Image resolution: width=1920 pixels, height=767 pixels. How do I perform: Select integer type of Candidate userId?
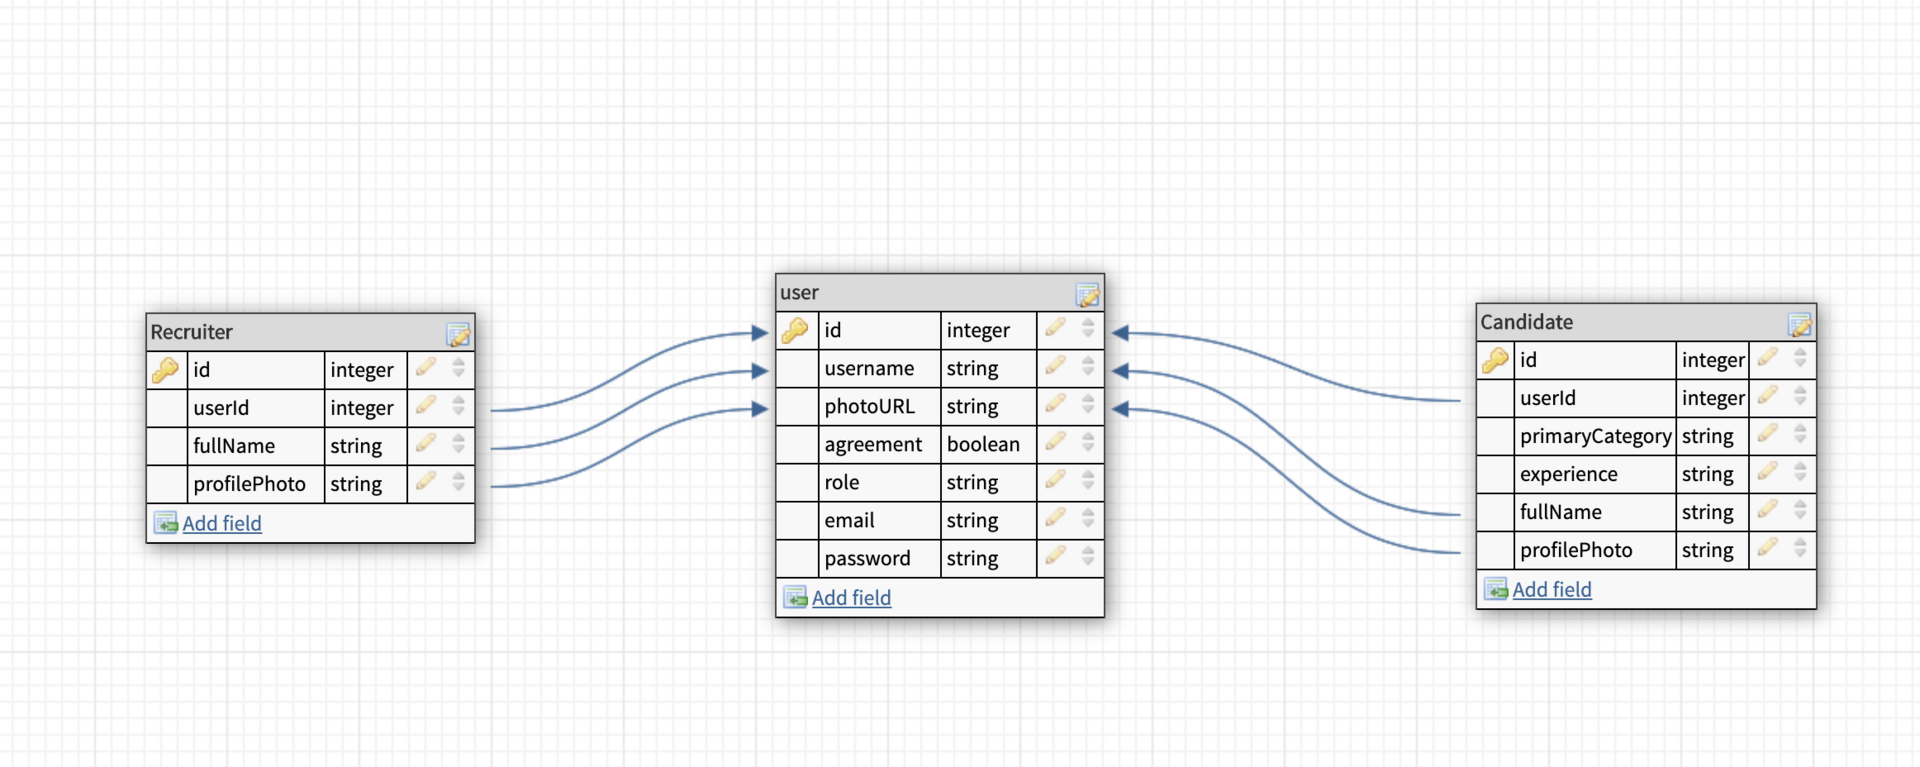(x=1713, y=399)
